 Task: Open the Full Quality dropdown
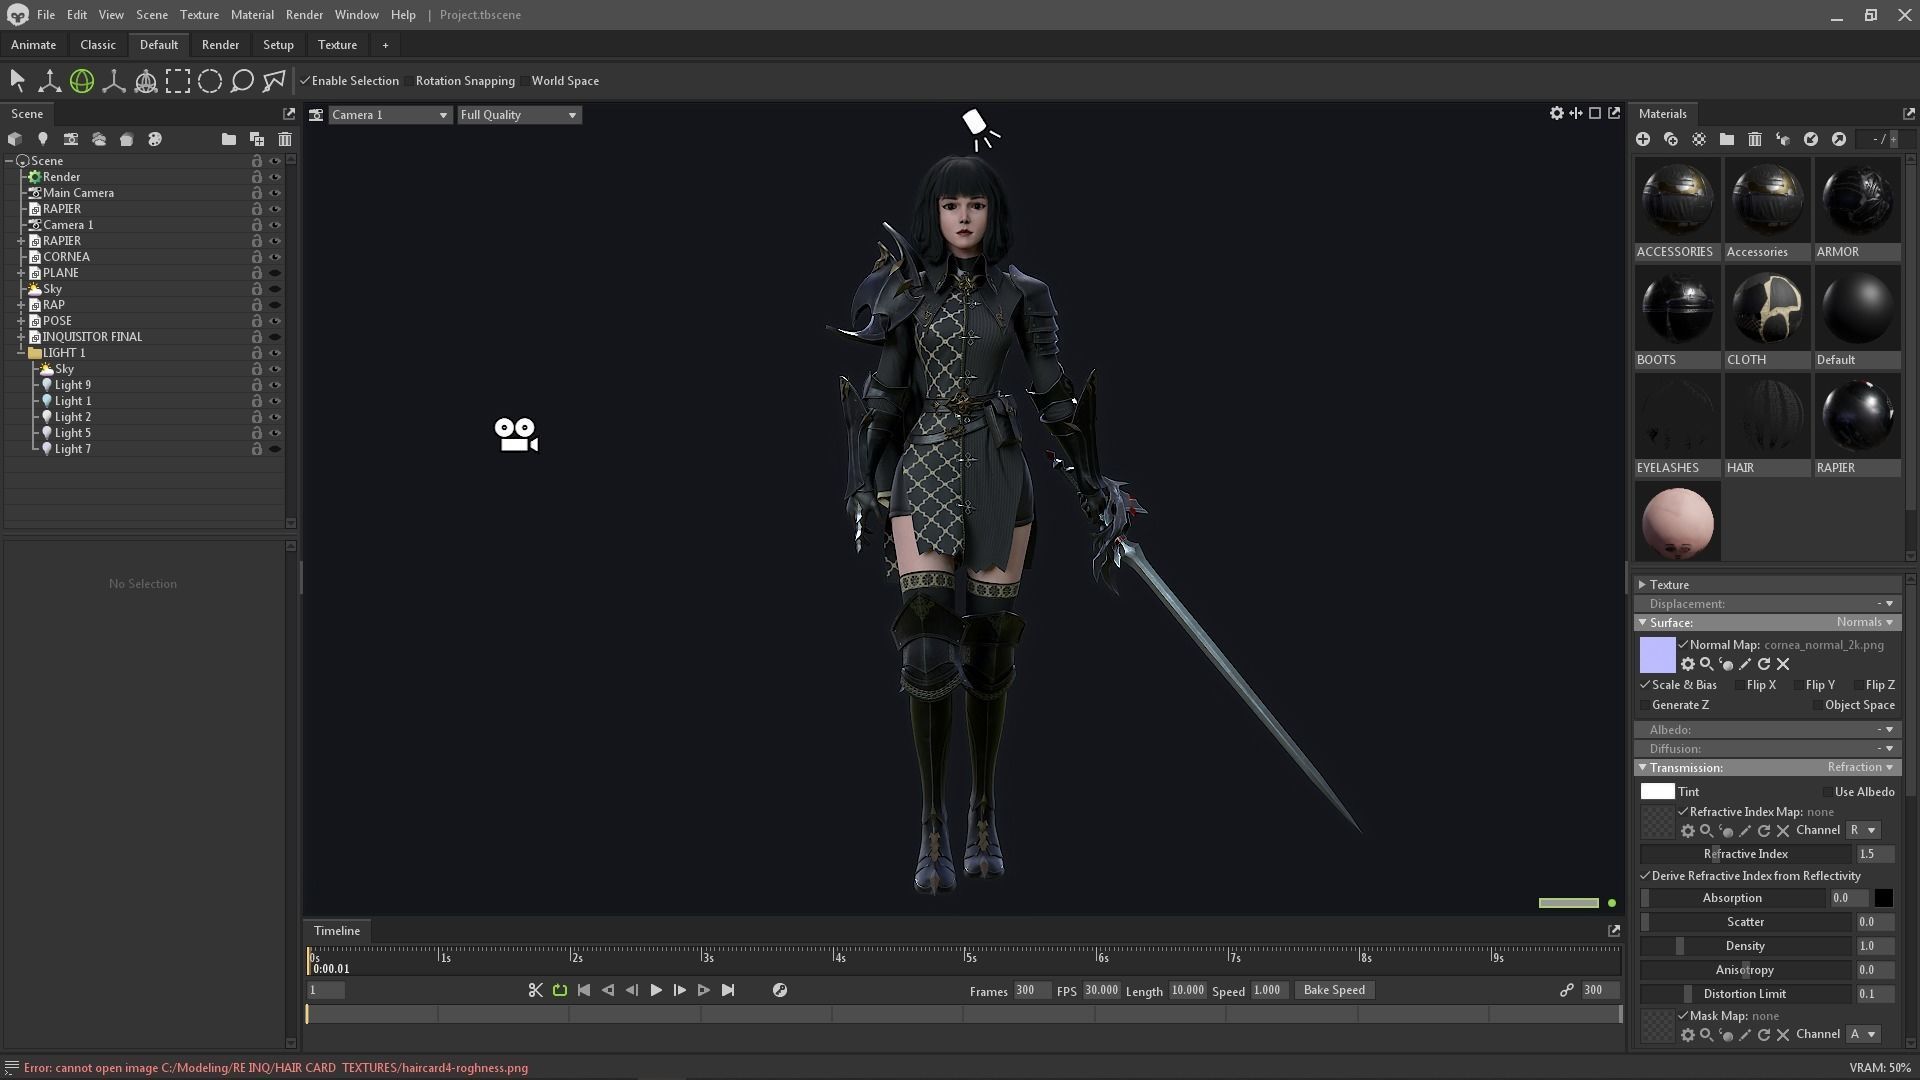pos(519,115)
